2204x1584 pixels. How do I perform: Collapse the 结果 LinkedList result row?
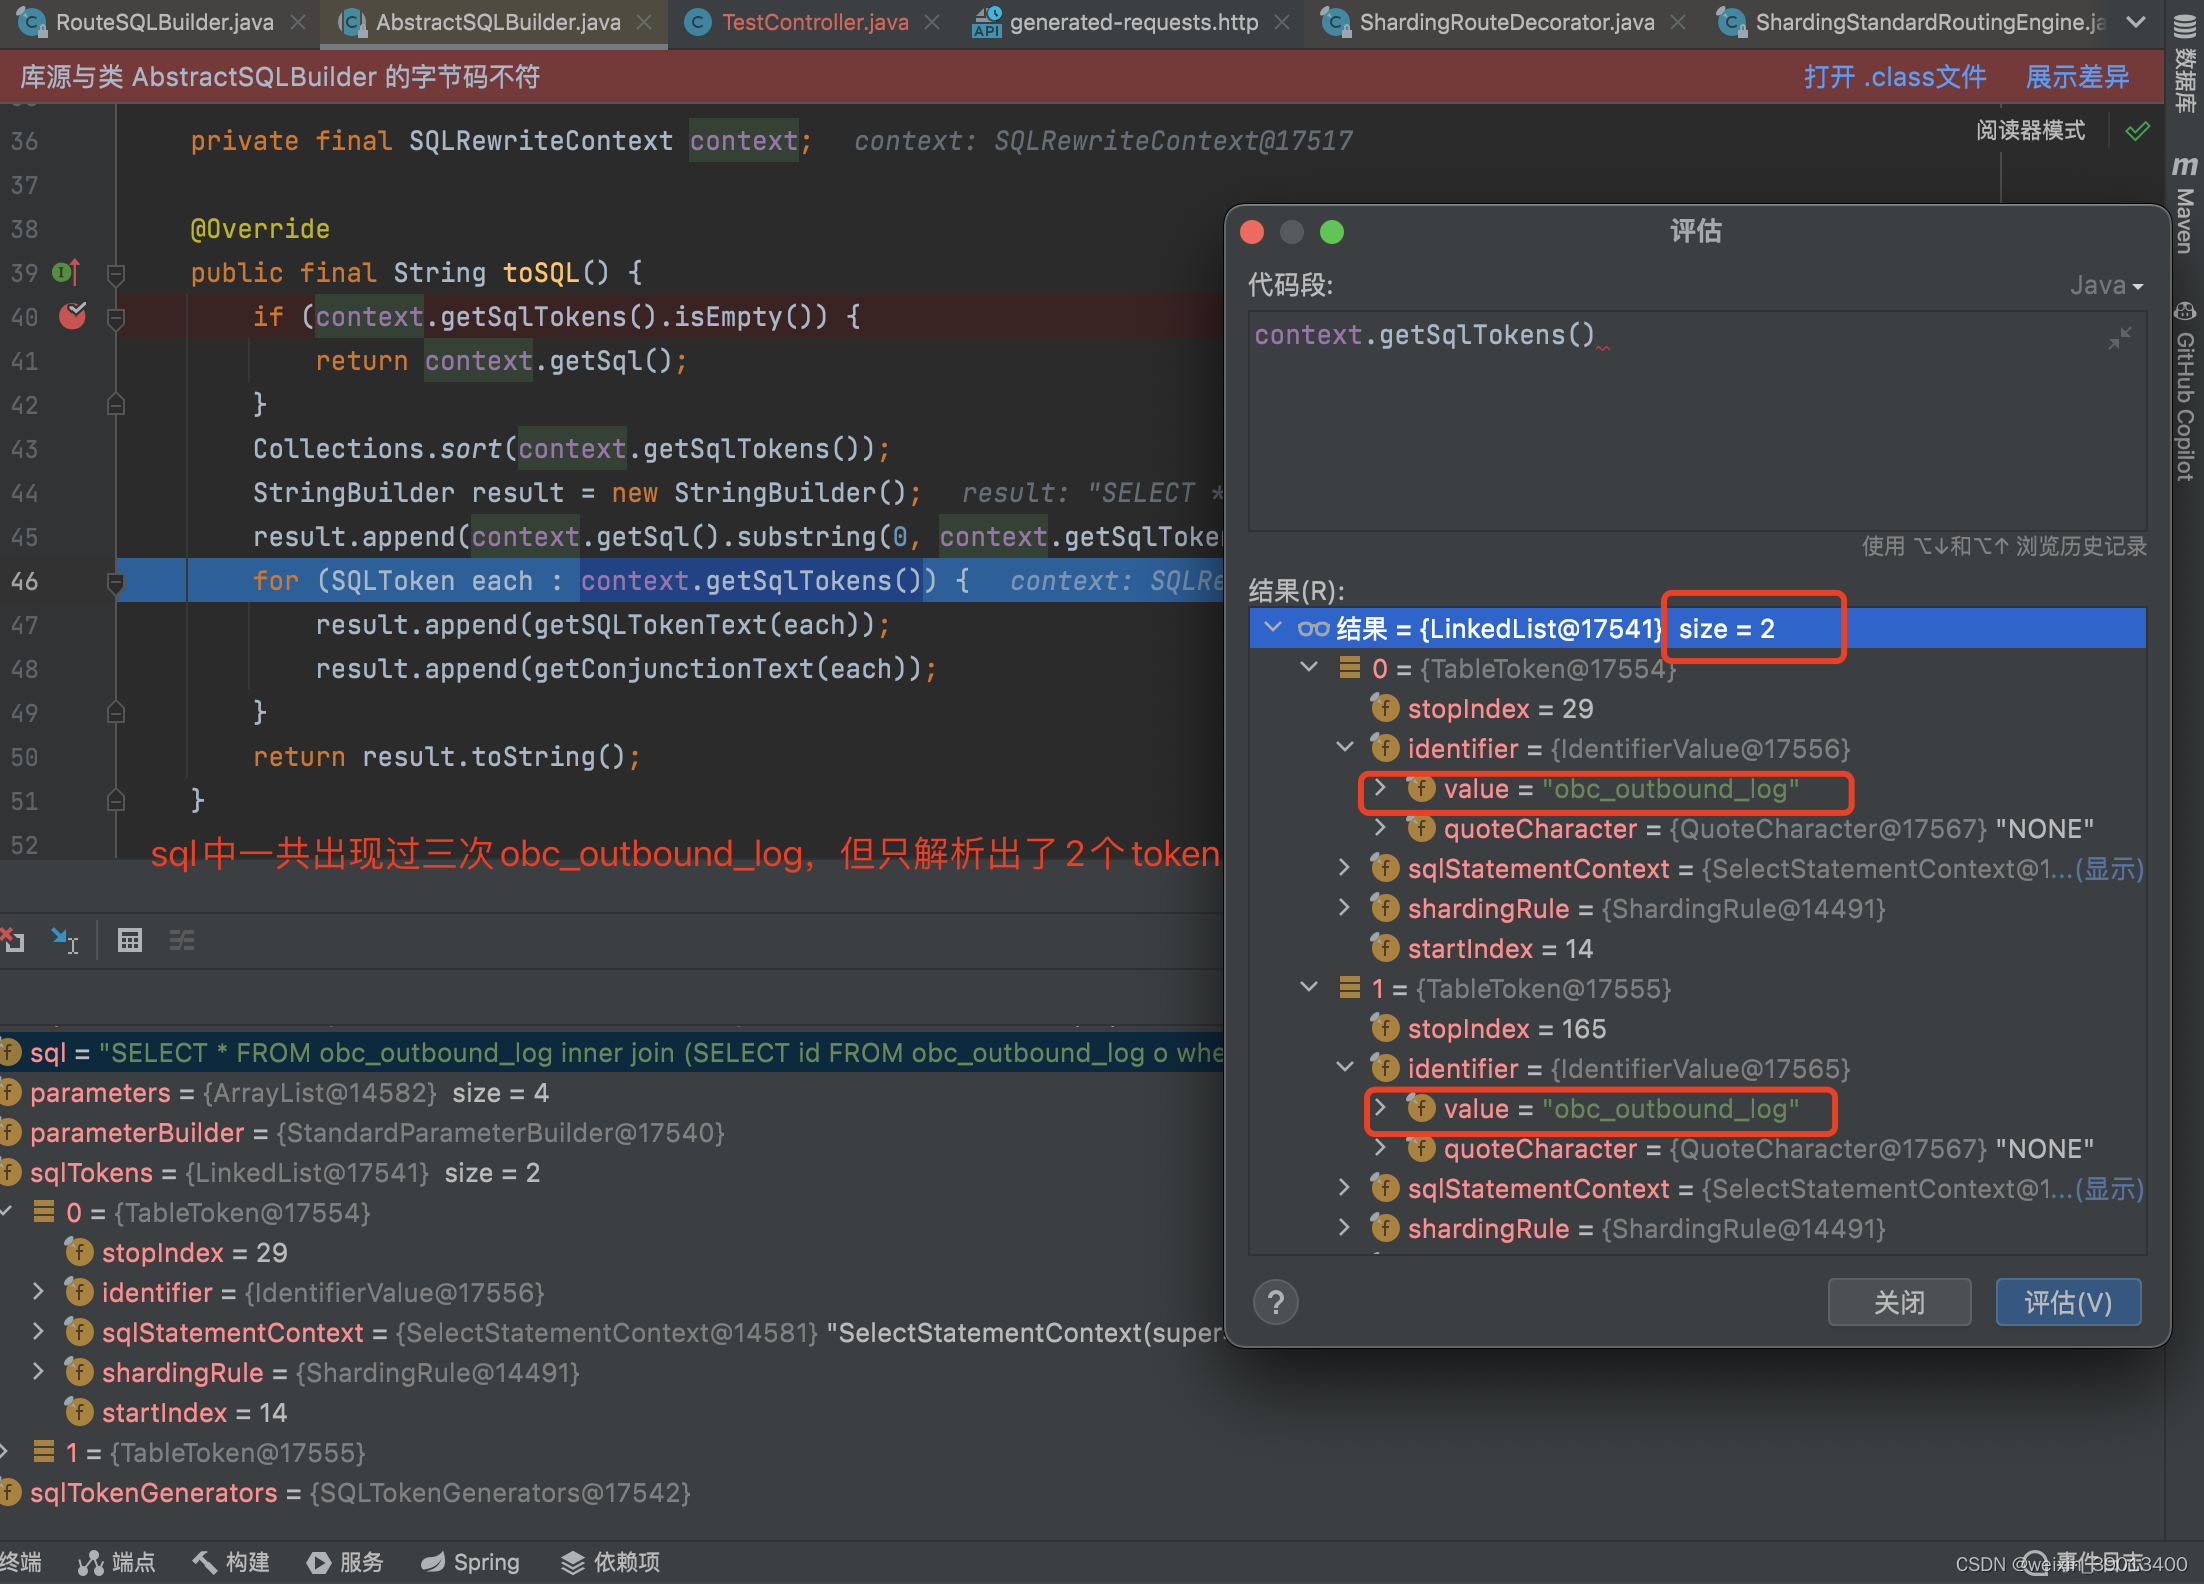(x=1273, y=628)
